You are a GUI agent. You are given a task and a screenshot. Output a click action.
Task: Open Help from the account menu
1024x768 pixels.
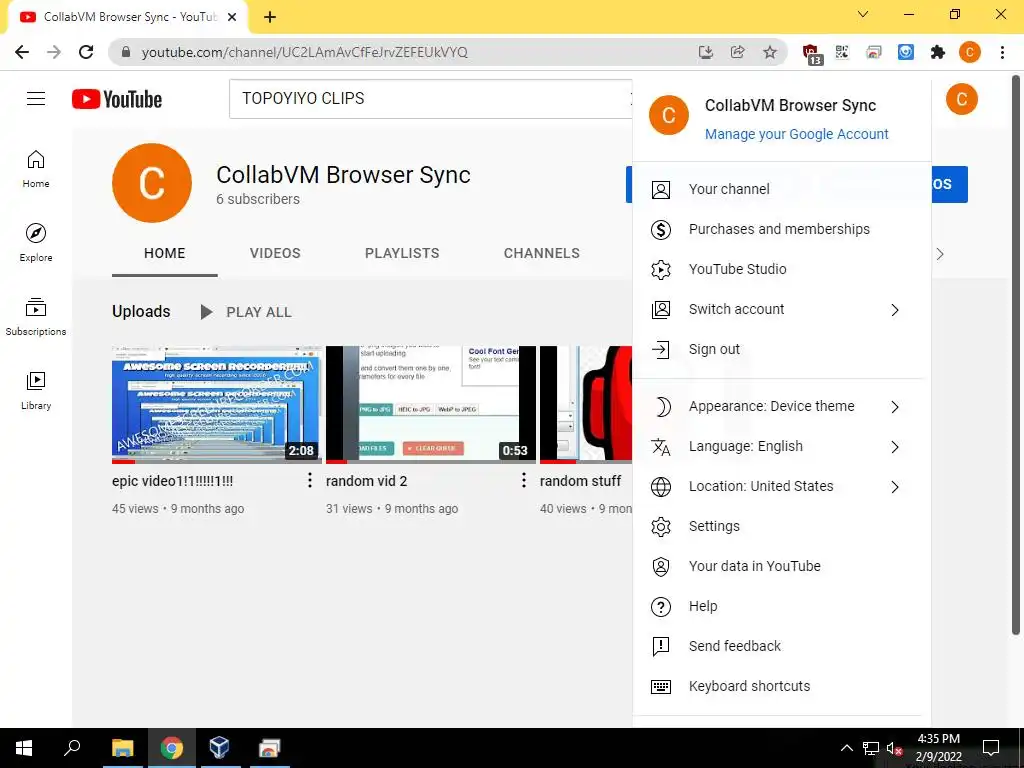coord(777,607)
